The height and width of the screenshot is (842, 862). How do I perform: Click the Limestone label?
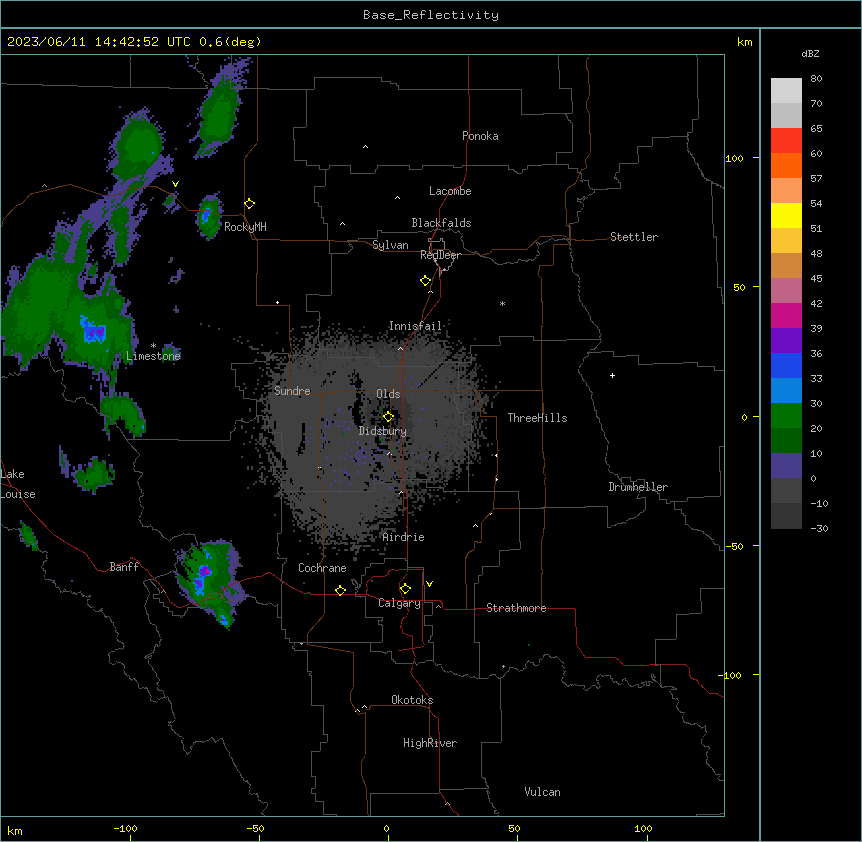[153, 356]
